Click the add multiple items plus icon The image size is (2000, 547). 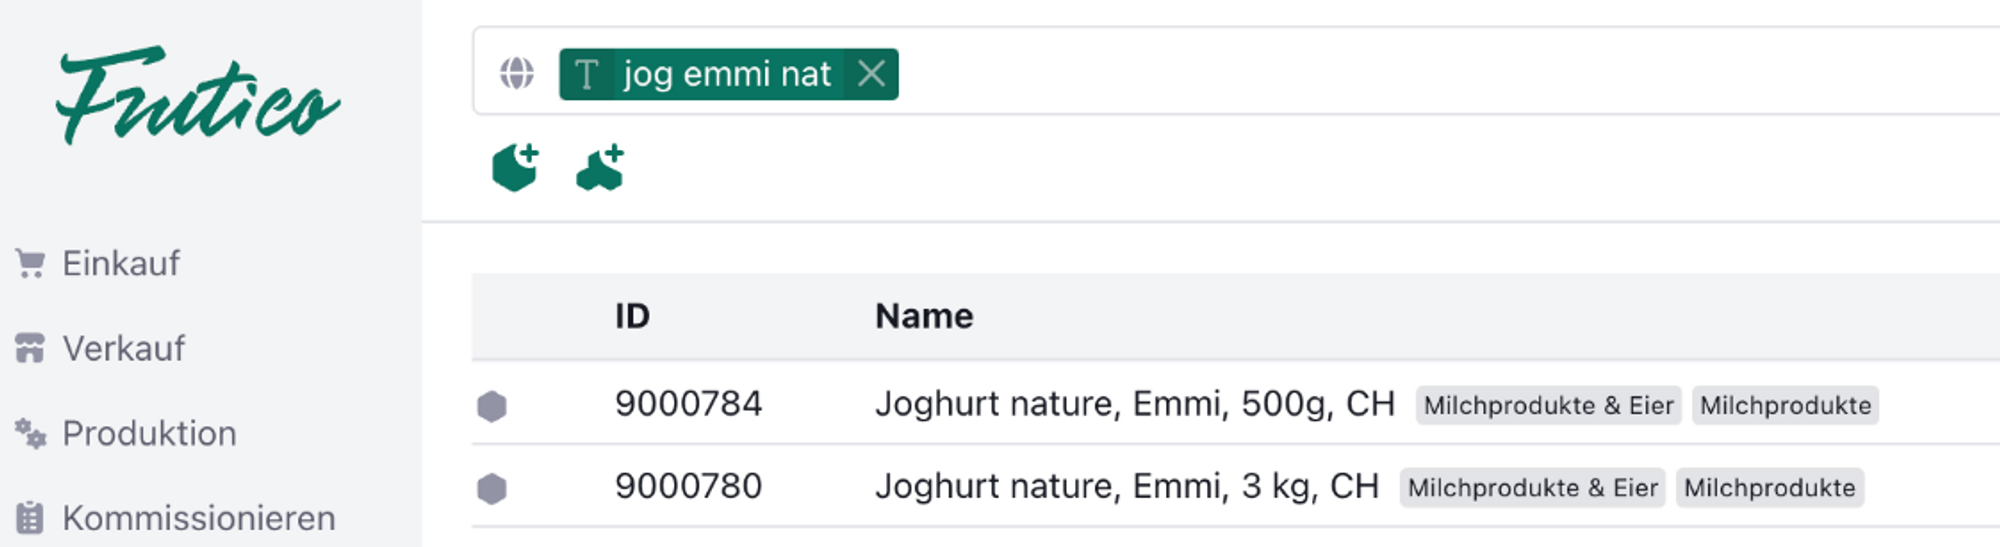[x=600, y=167]
